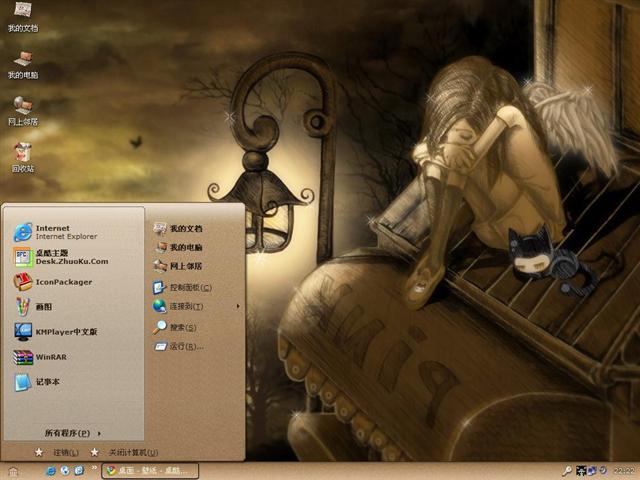Select 连接到(T) menu entry
The width and height of the screenshot is (640, 480).
[x=178, y=306]
